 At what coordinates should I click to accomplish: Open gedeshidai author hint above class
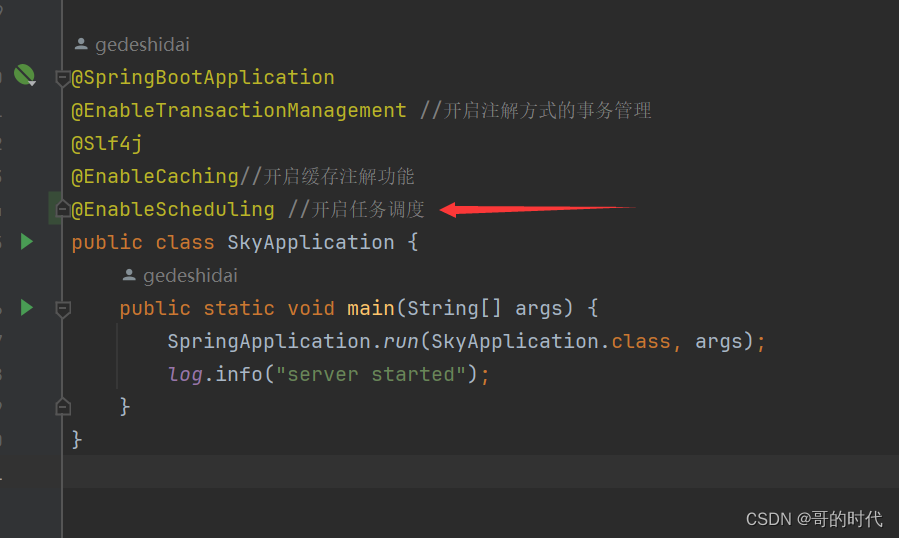(x=142, y=45)
